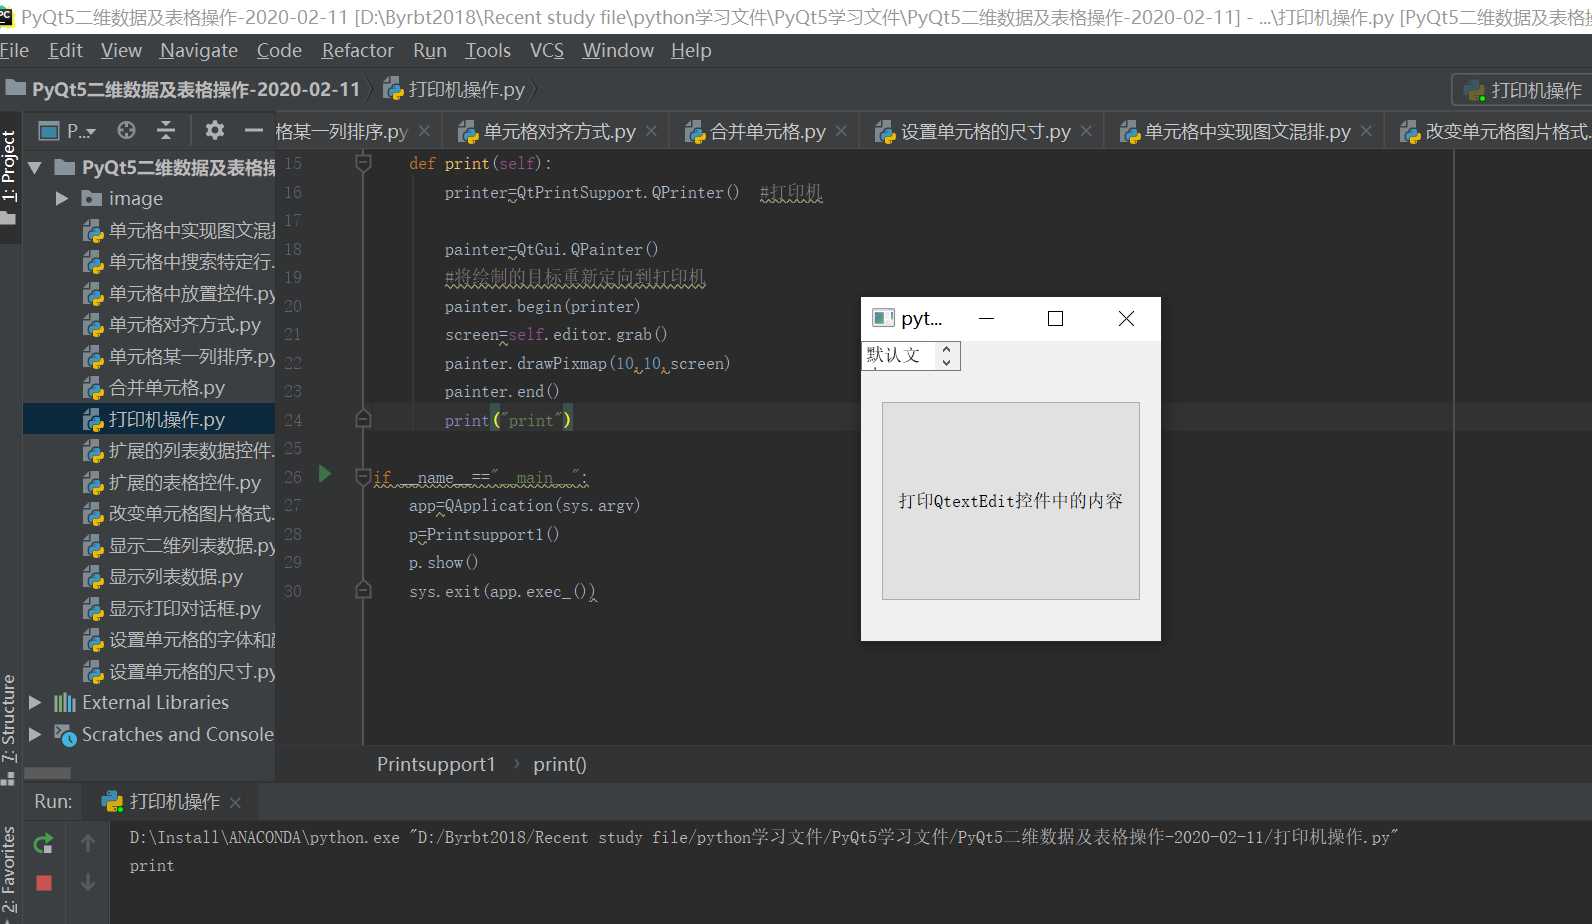Click the locate current file target icon

(126, 130)
